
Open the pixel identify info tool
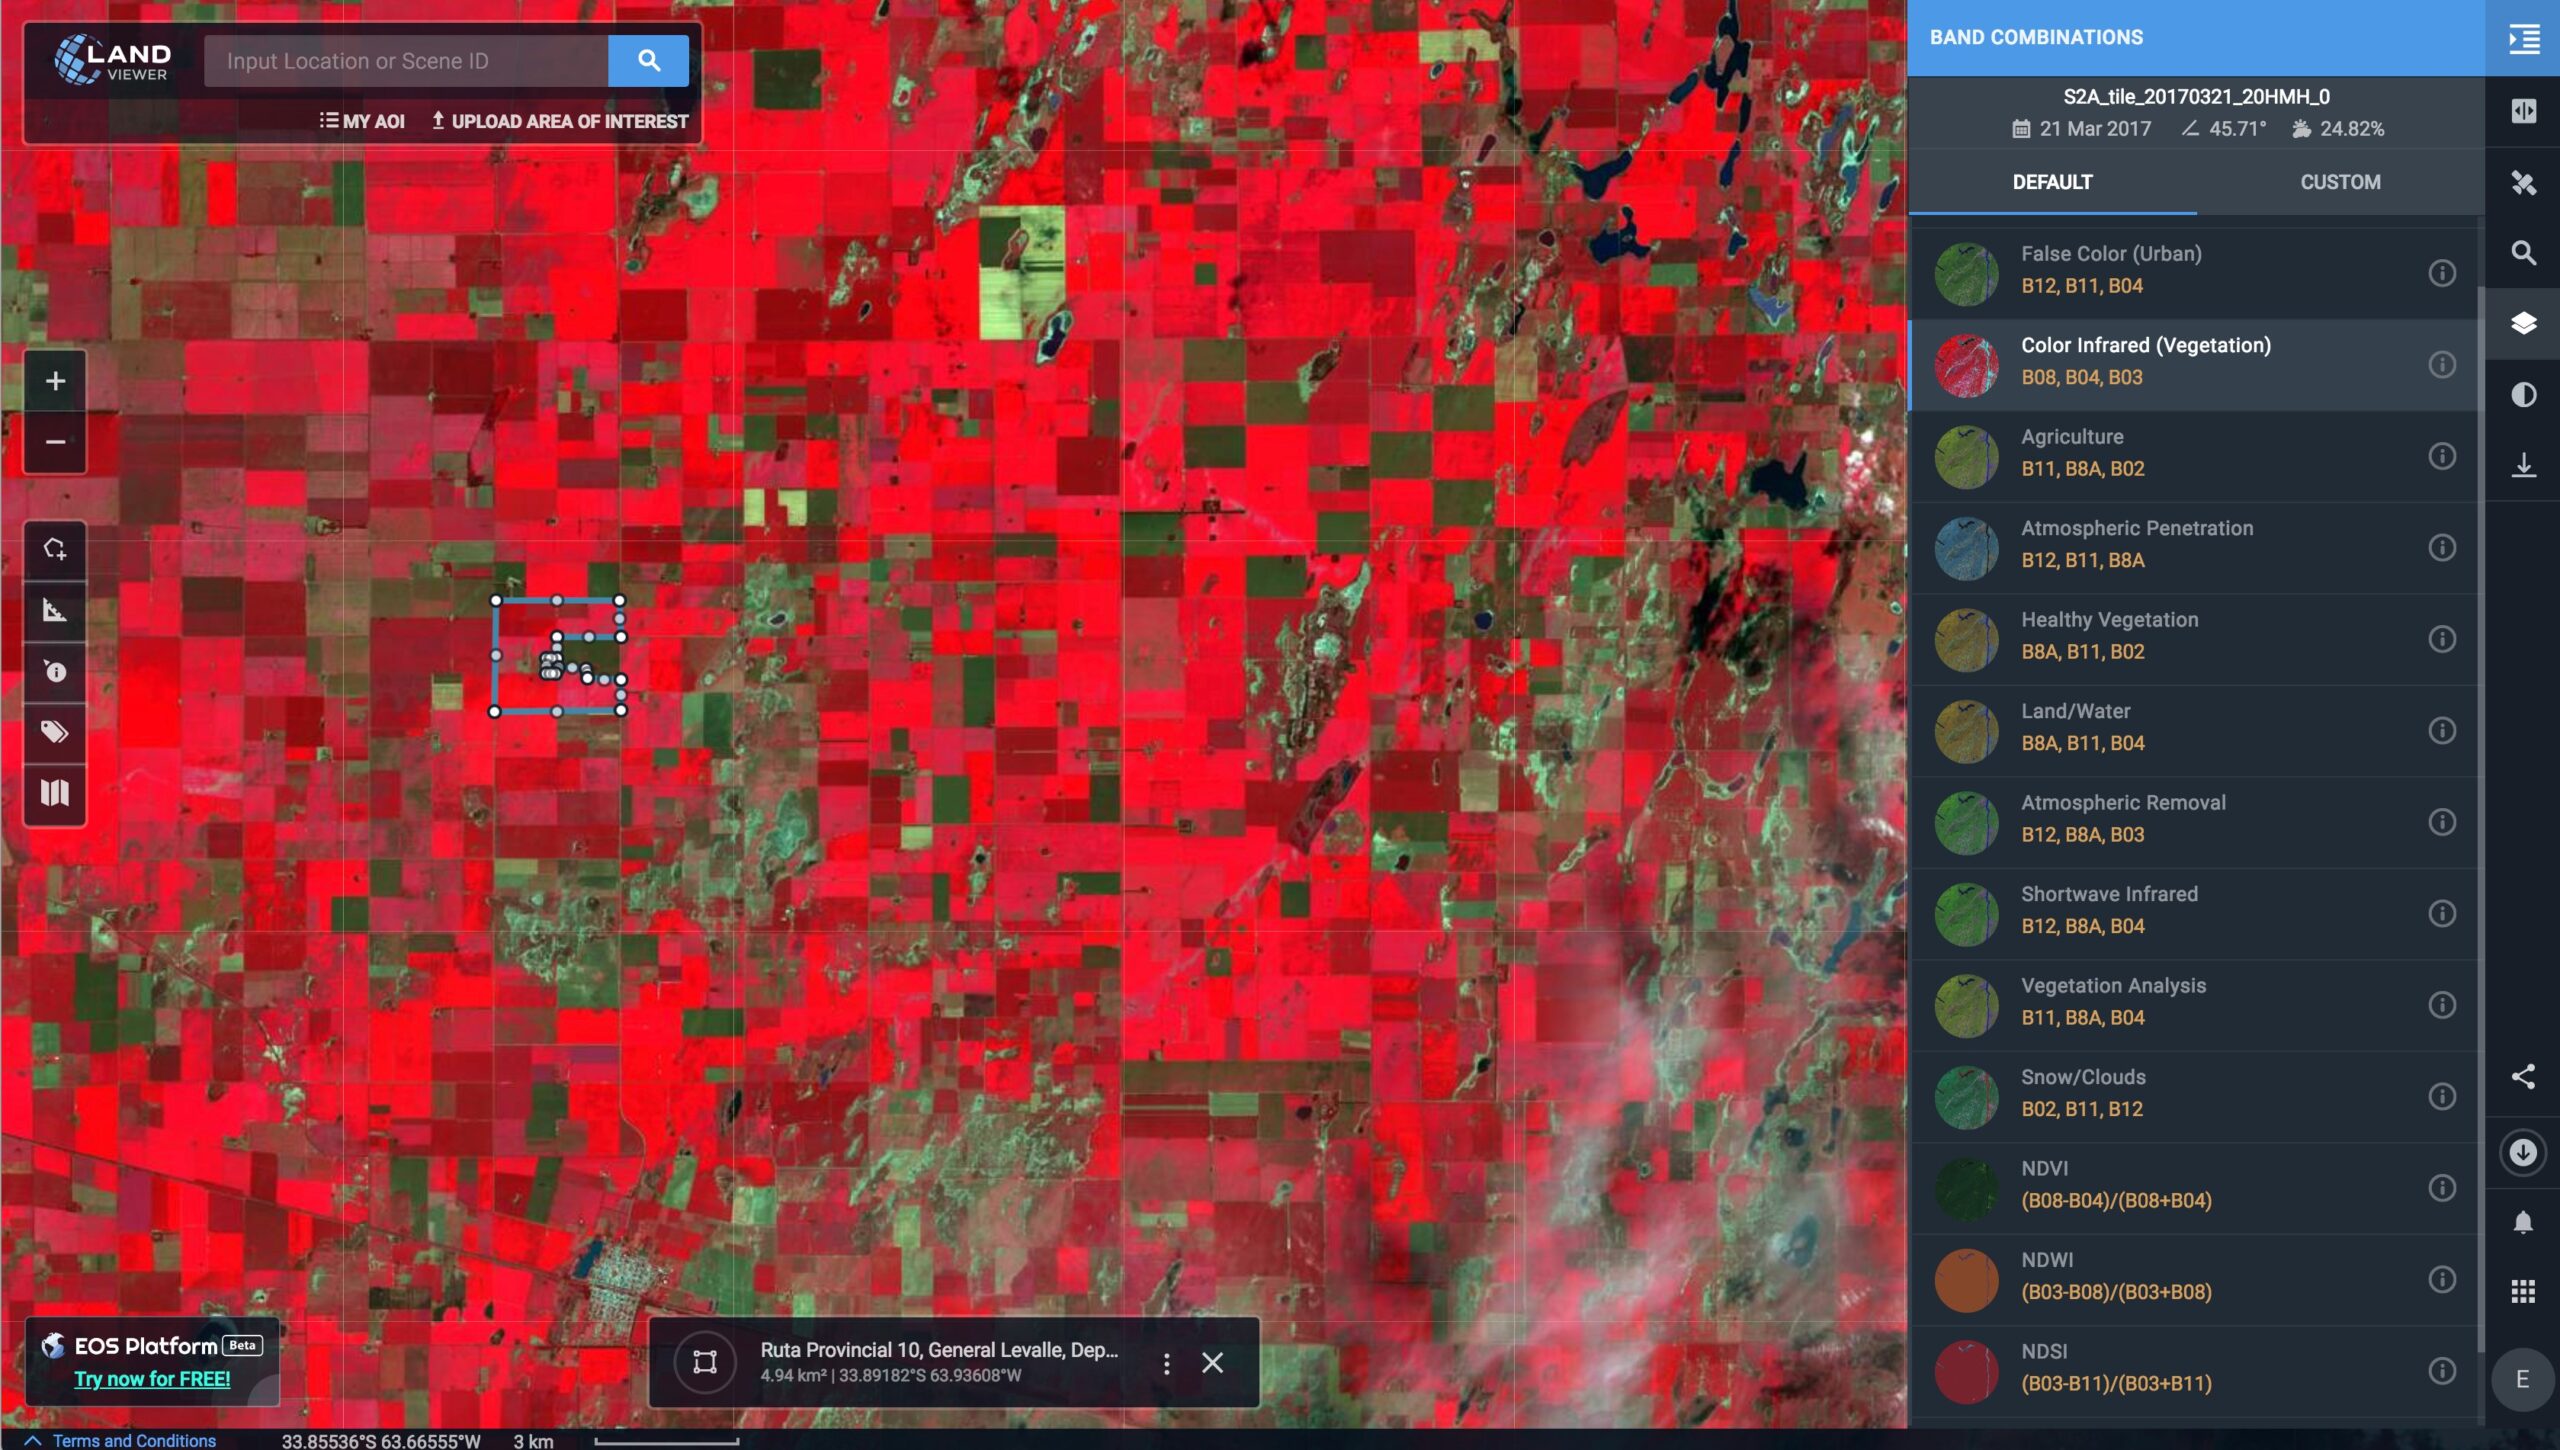pos(55,671)
